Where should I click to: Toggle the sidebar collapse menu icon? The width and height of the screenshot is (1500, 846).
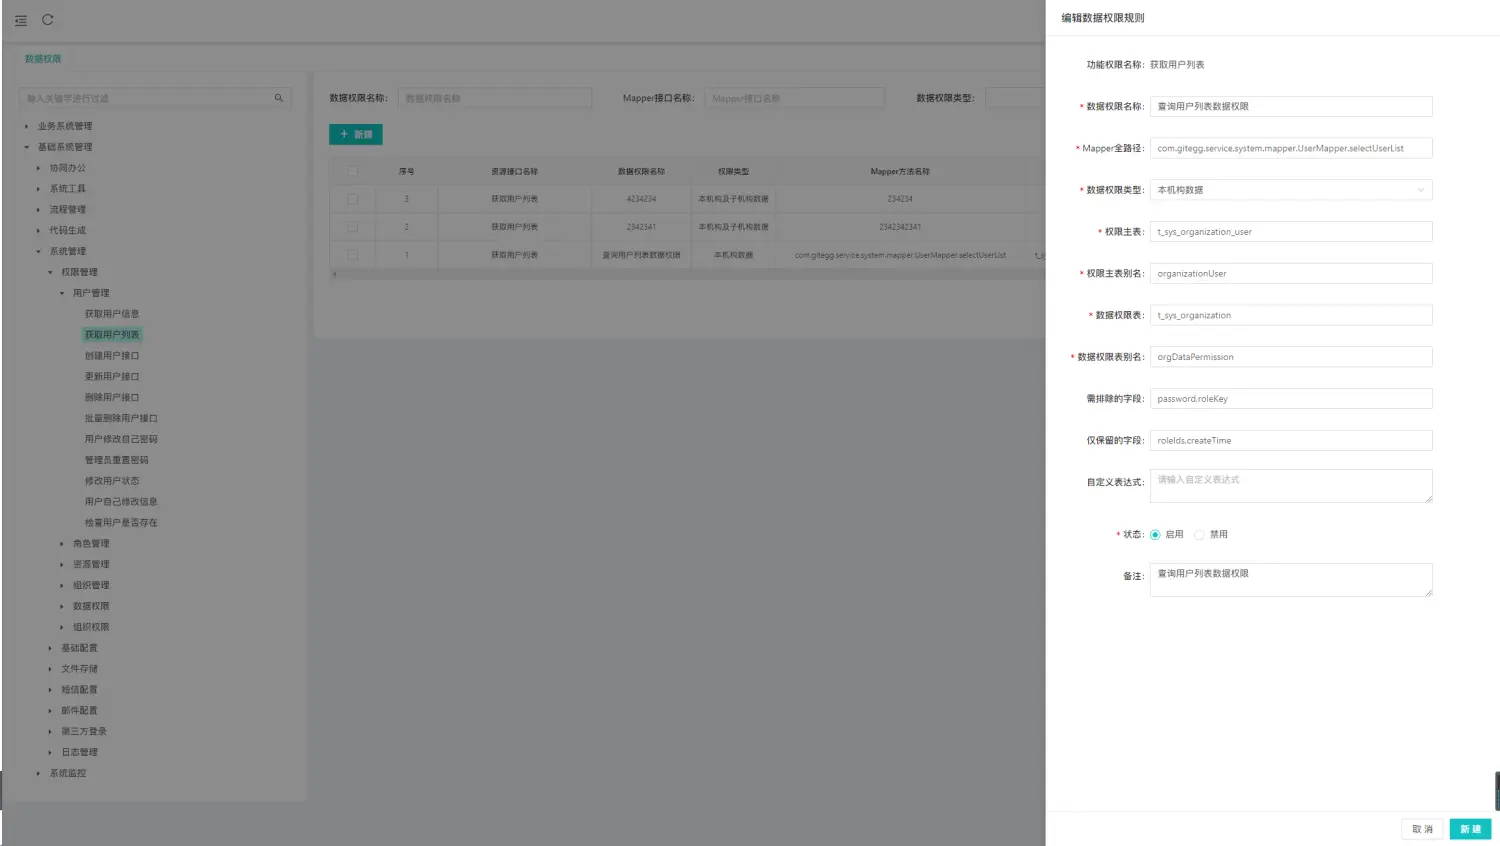[21, 20]
